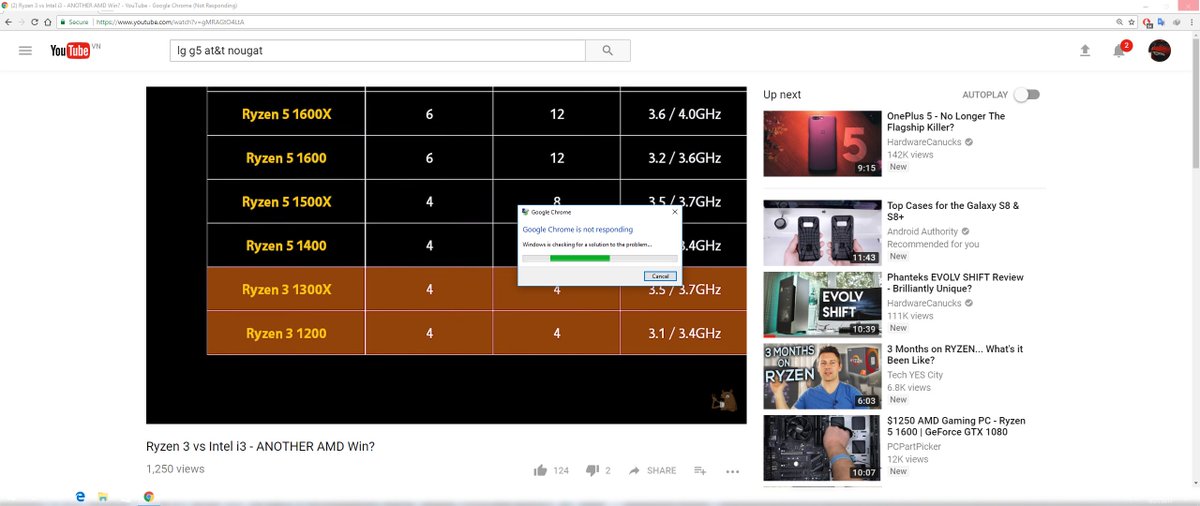The width and height of the screenshot is (1200, 506).
Task: Open the three-dot more actions menu
Action: tap(732, 471)
